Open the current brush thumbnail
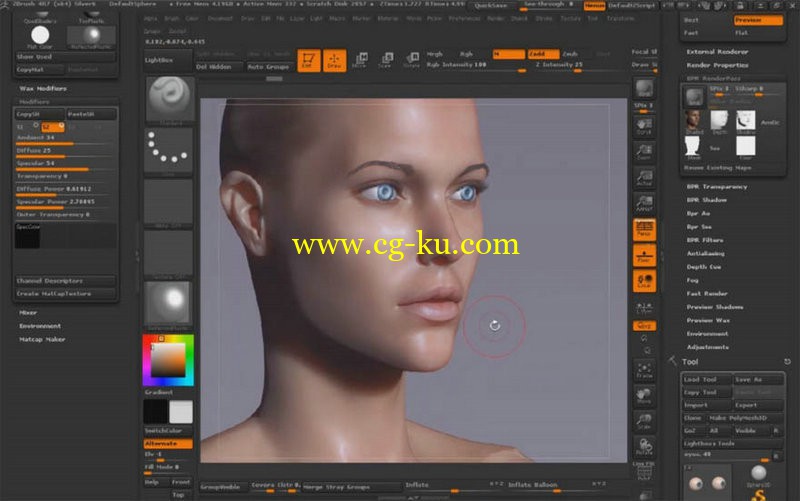800x501 pixels. click(x=169, y=100)
